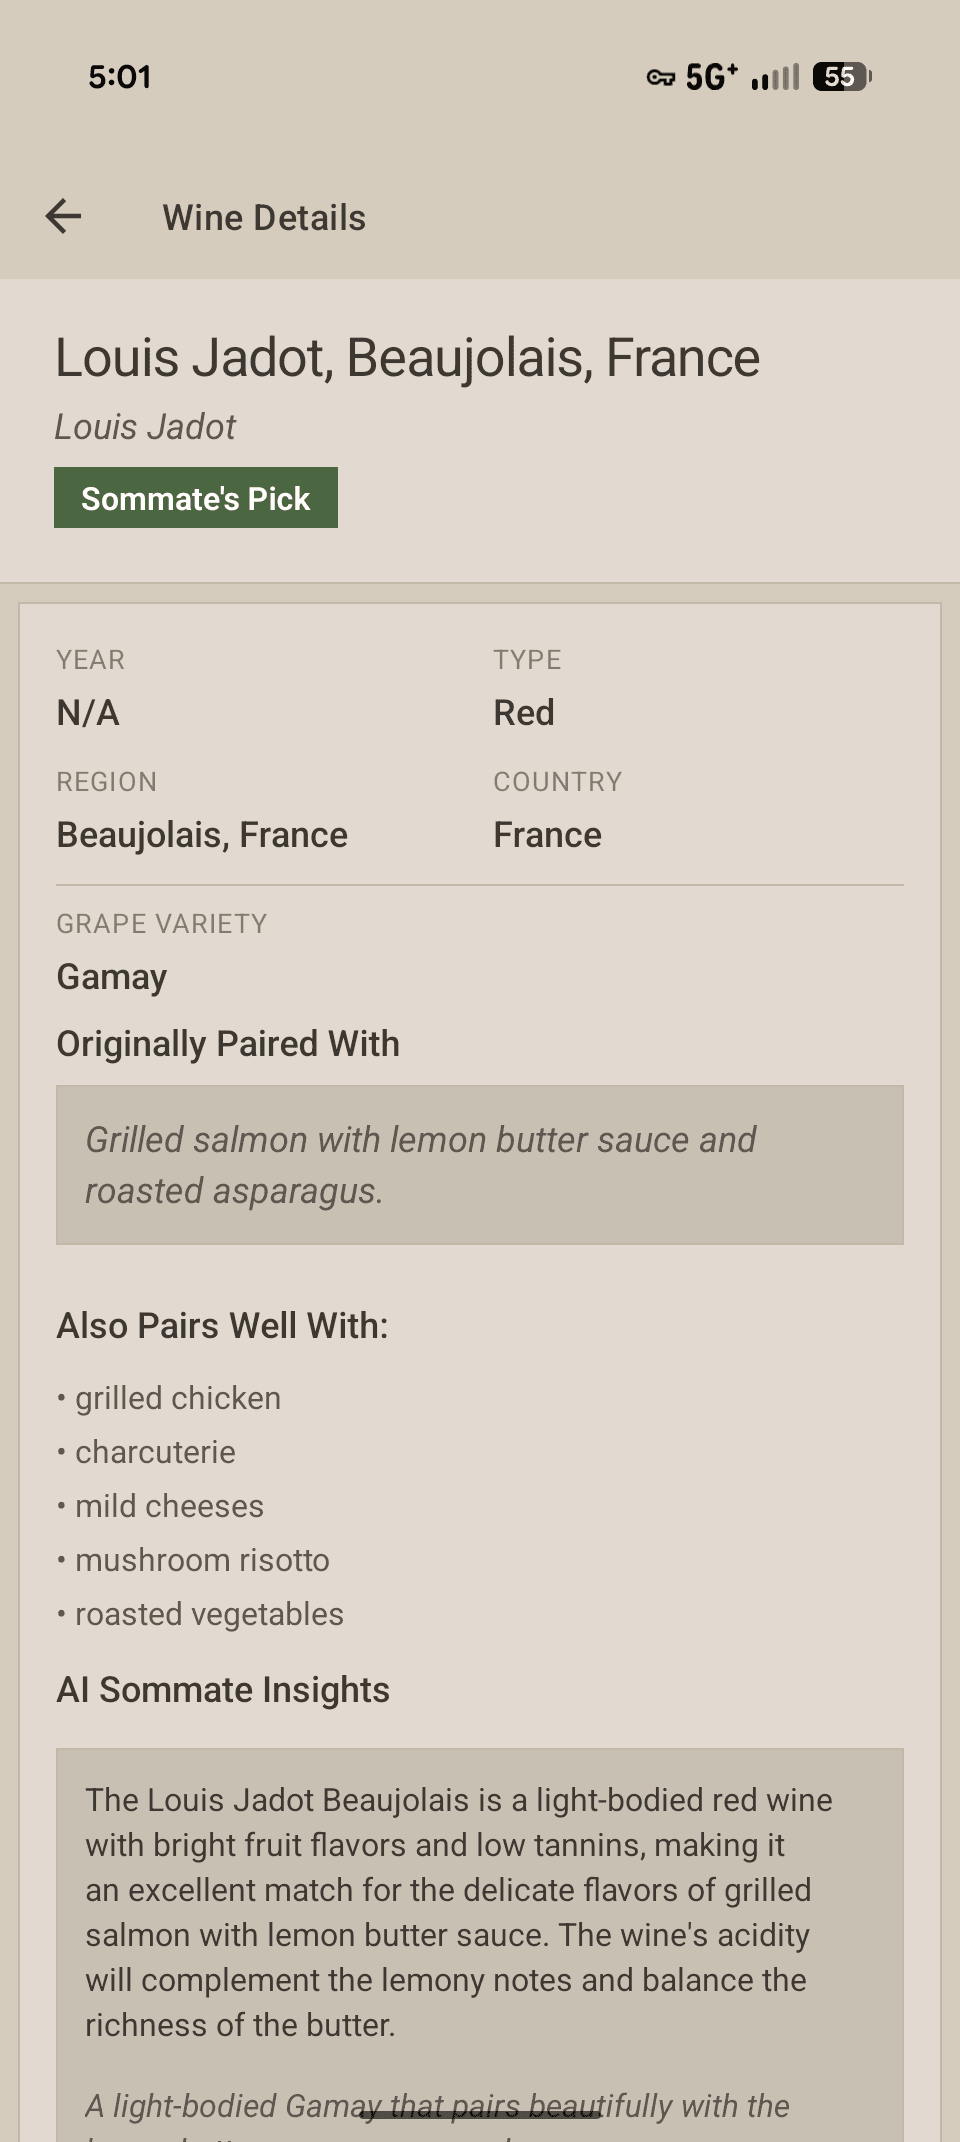Tap the back arrow to leave Wine Details
This screenshot has height=2142, width=960.
click(x=63, y=216)
